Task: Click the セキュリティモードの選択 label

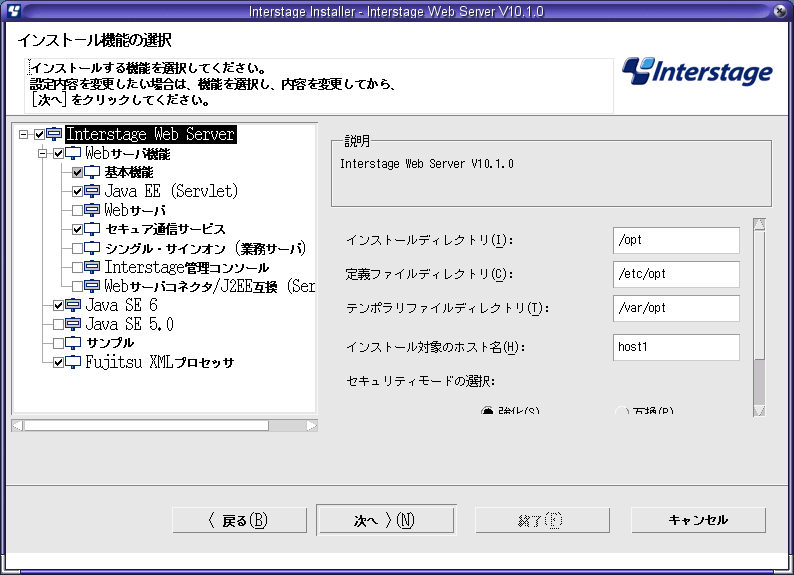Action: click(420, 381)
